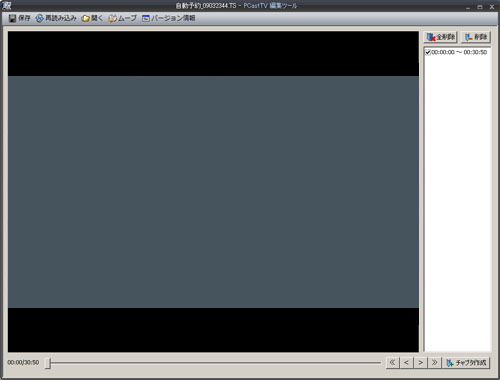Reload the video with 再読み込み

click(56, 18)
